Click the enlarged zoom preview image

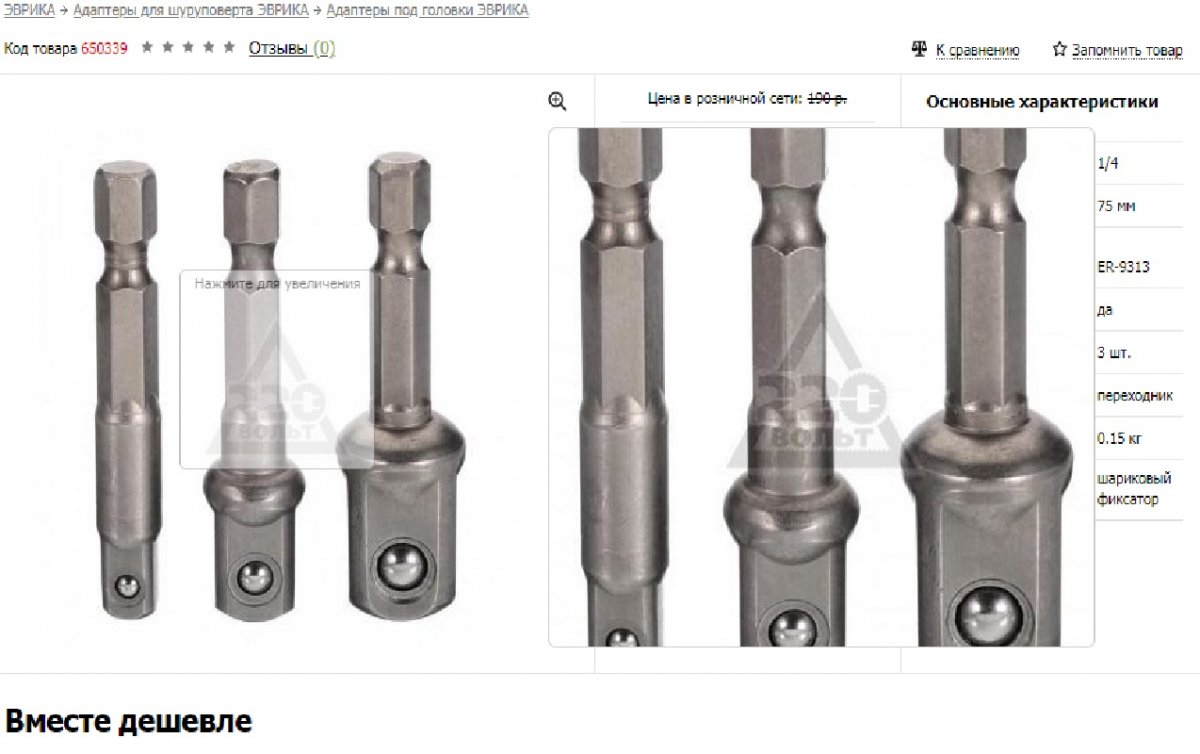[821, 387]
